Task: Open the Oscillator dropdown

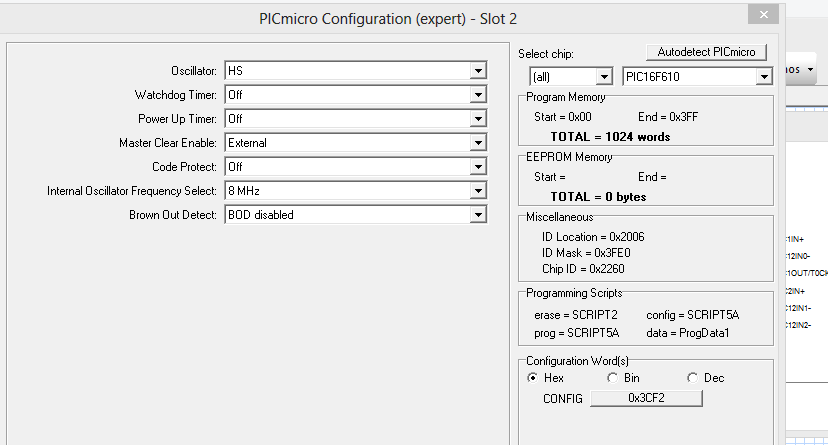Action: click(478, 71)
